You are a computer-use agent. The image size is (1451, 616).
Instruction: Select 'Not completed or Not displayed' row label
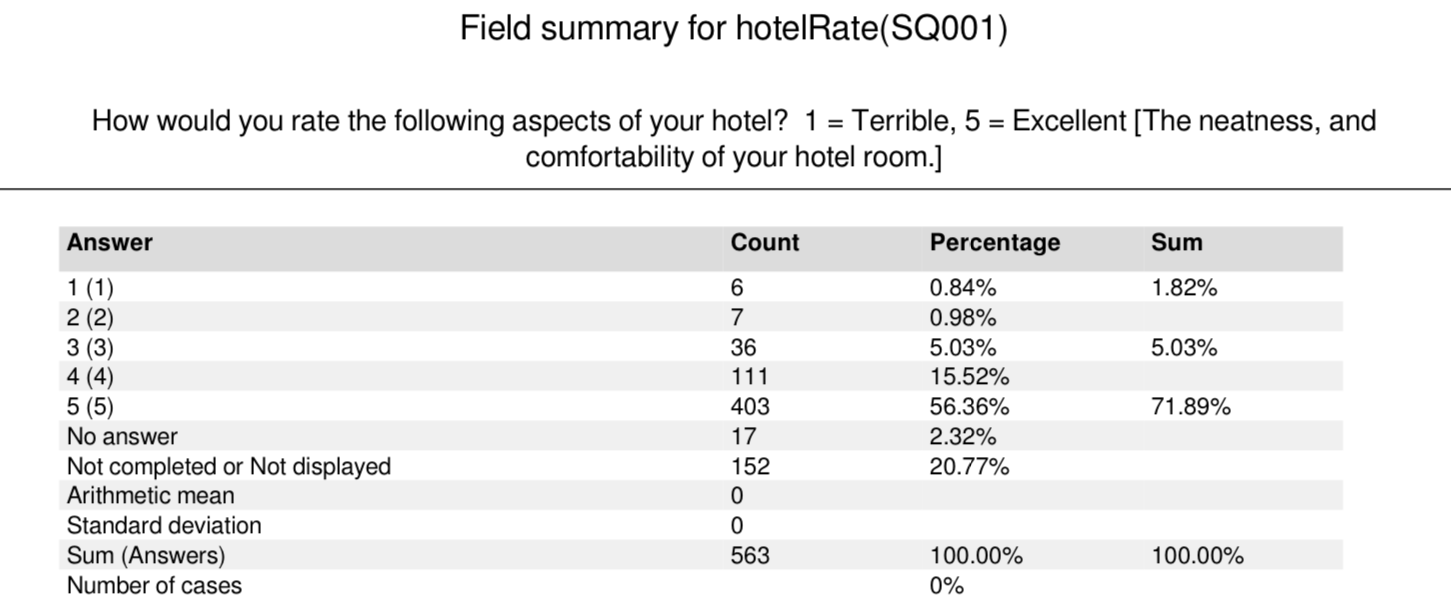point(229,466)
